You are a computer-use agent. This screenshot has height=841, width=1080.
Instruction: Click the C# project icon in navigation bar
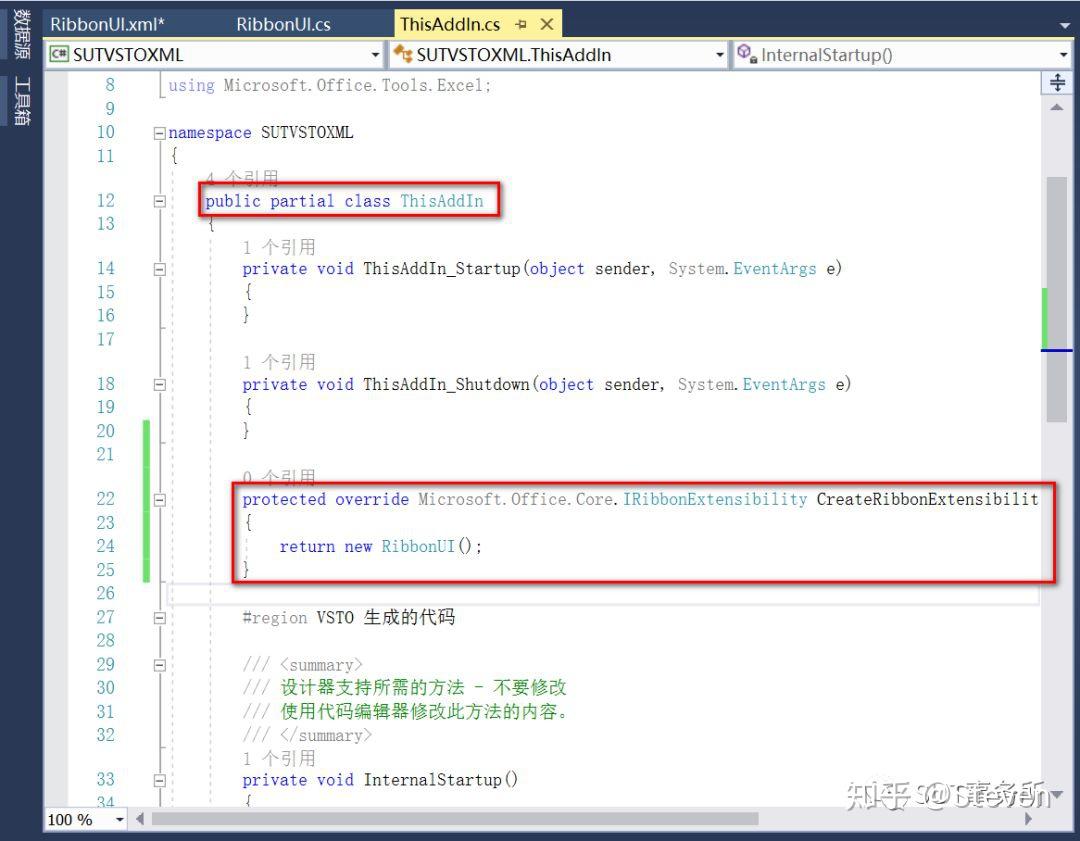point(59,54)
